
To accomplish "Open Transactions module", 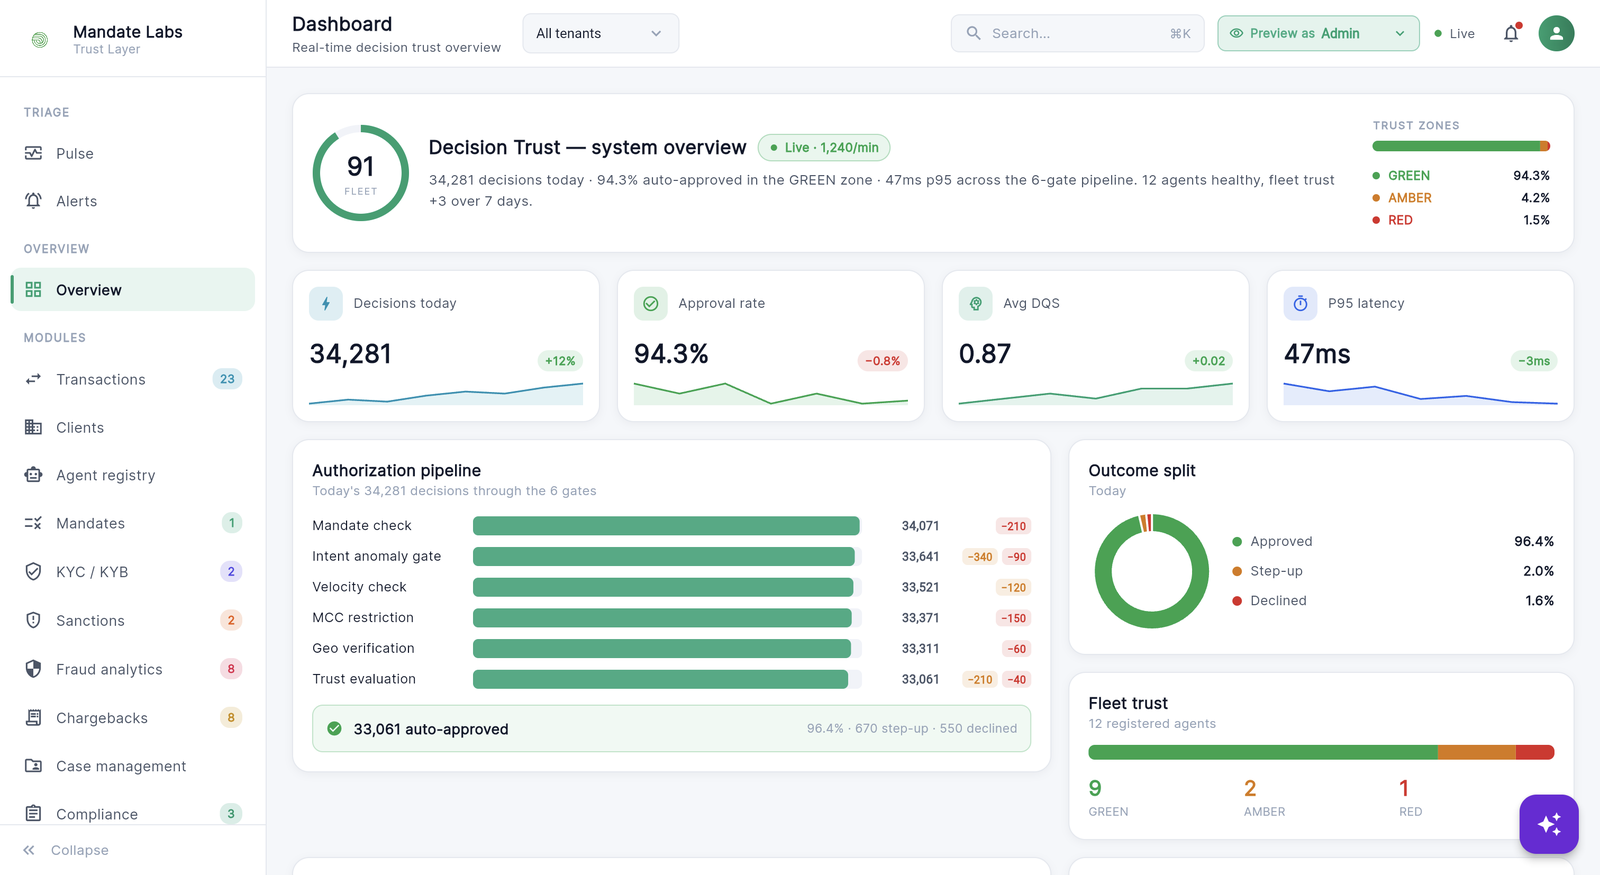I will pyautogui.click(x=133, y=379).
